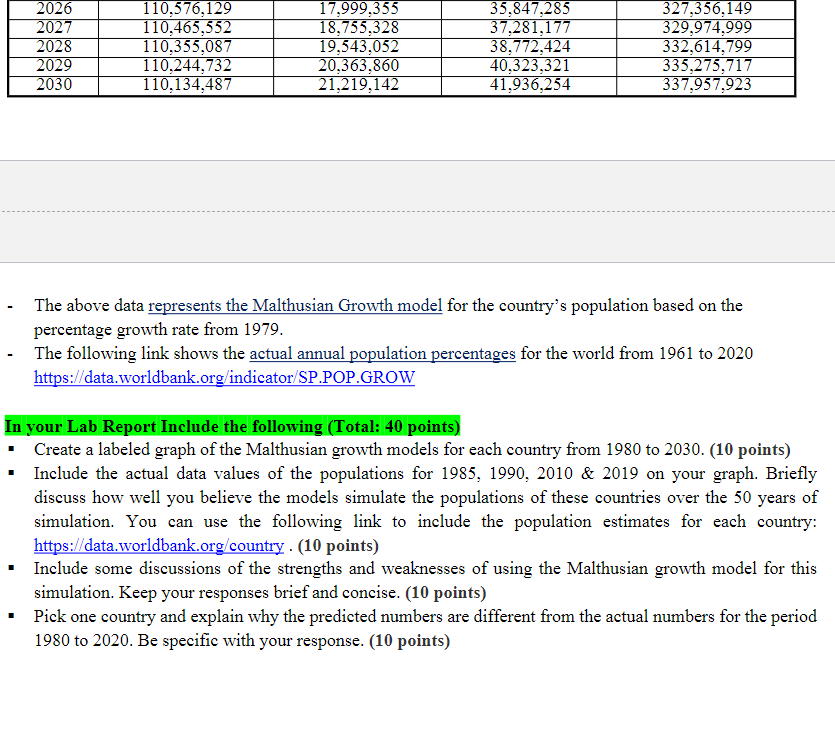
Task: Click the table cell containing 110,576,129
Action: (x=186, y=9)
